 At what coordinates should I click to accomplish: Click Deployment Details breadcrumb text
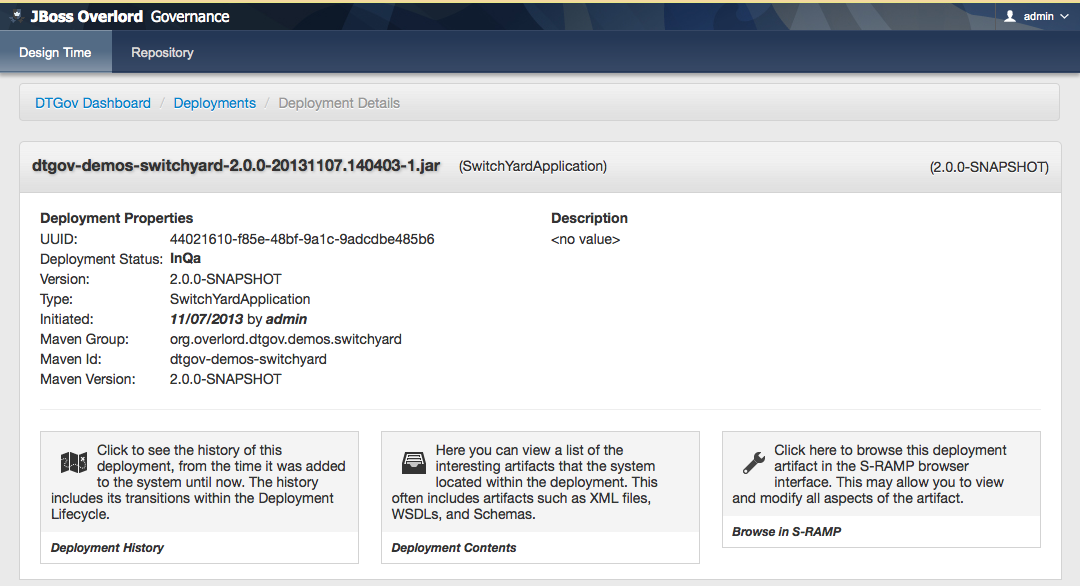click(339, 103)
